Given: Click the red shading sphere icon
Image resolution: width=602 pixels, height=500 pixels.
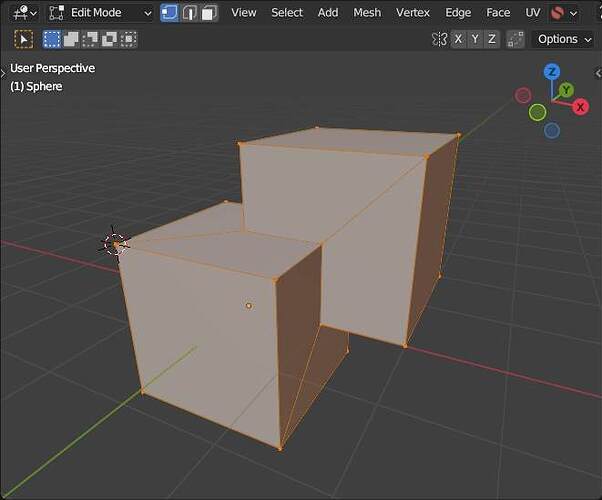Looking at the screenshot, I should pyautogui.click(x=557, y=13).
